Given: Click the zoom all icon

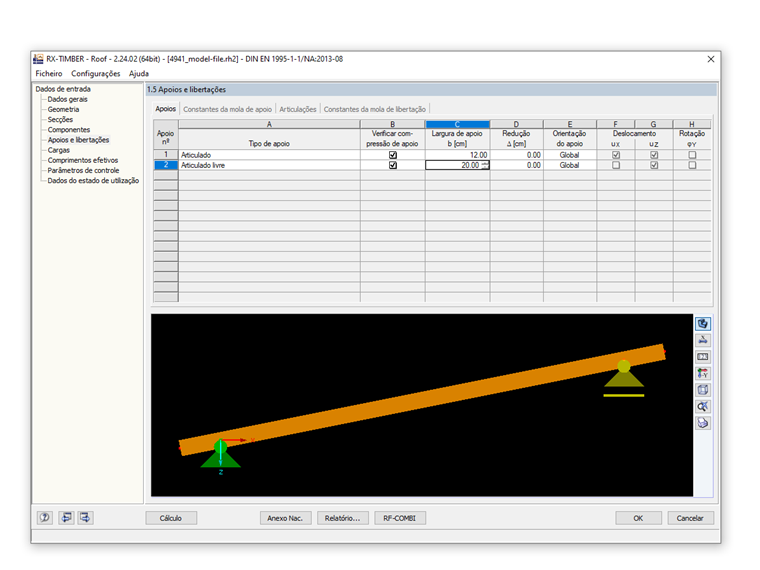Looking at the screenshot, I should (x=703, y=406).
